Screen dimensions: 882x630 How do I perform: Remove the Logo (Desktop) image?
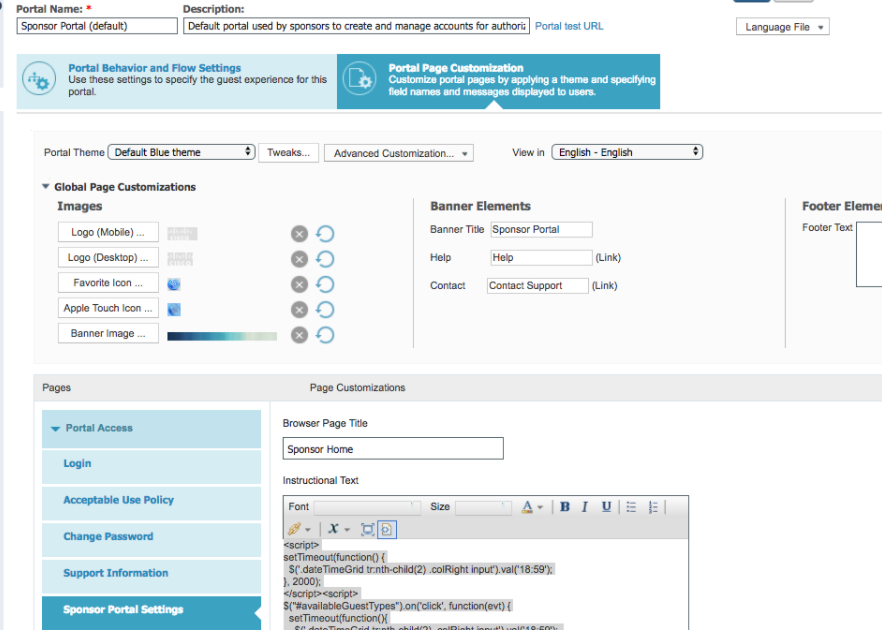(x=299, y=259)
